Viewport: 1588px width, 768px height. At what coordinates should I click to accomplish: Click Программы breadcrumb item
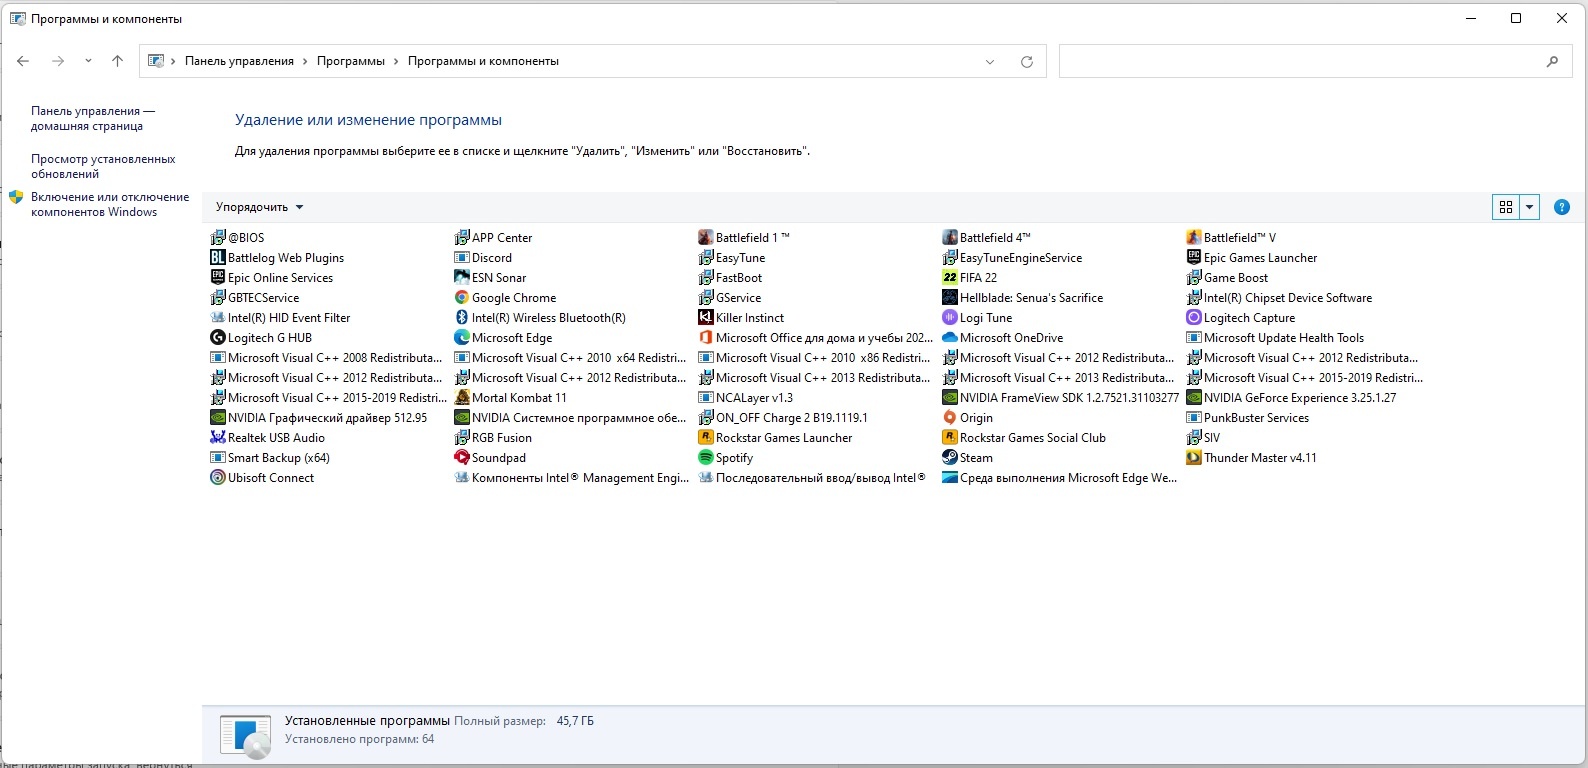[351, 61]
